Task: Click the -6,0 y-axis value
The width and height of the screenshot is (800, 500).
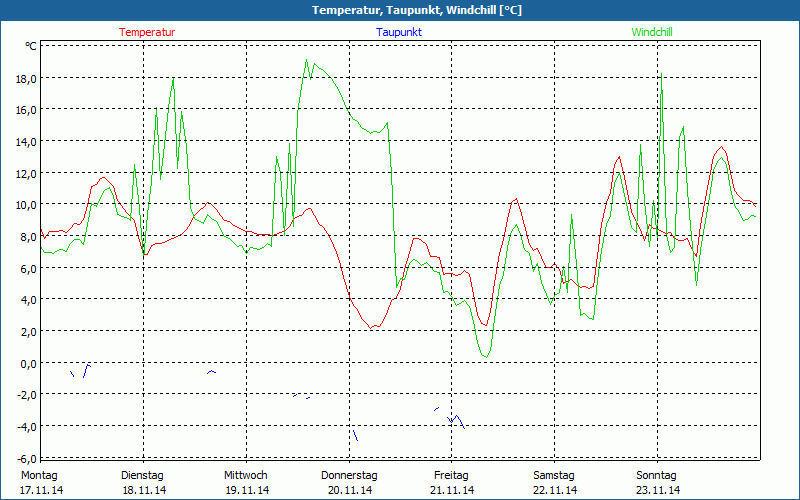Action: pyautogui.click(x=25, y=458)
